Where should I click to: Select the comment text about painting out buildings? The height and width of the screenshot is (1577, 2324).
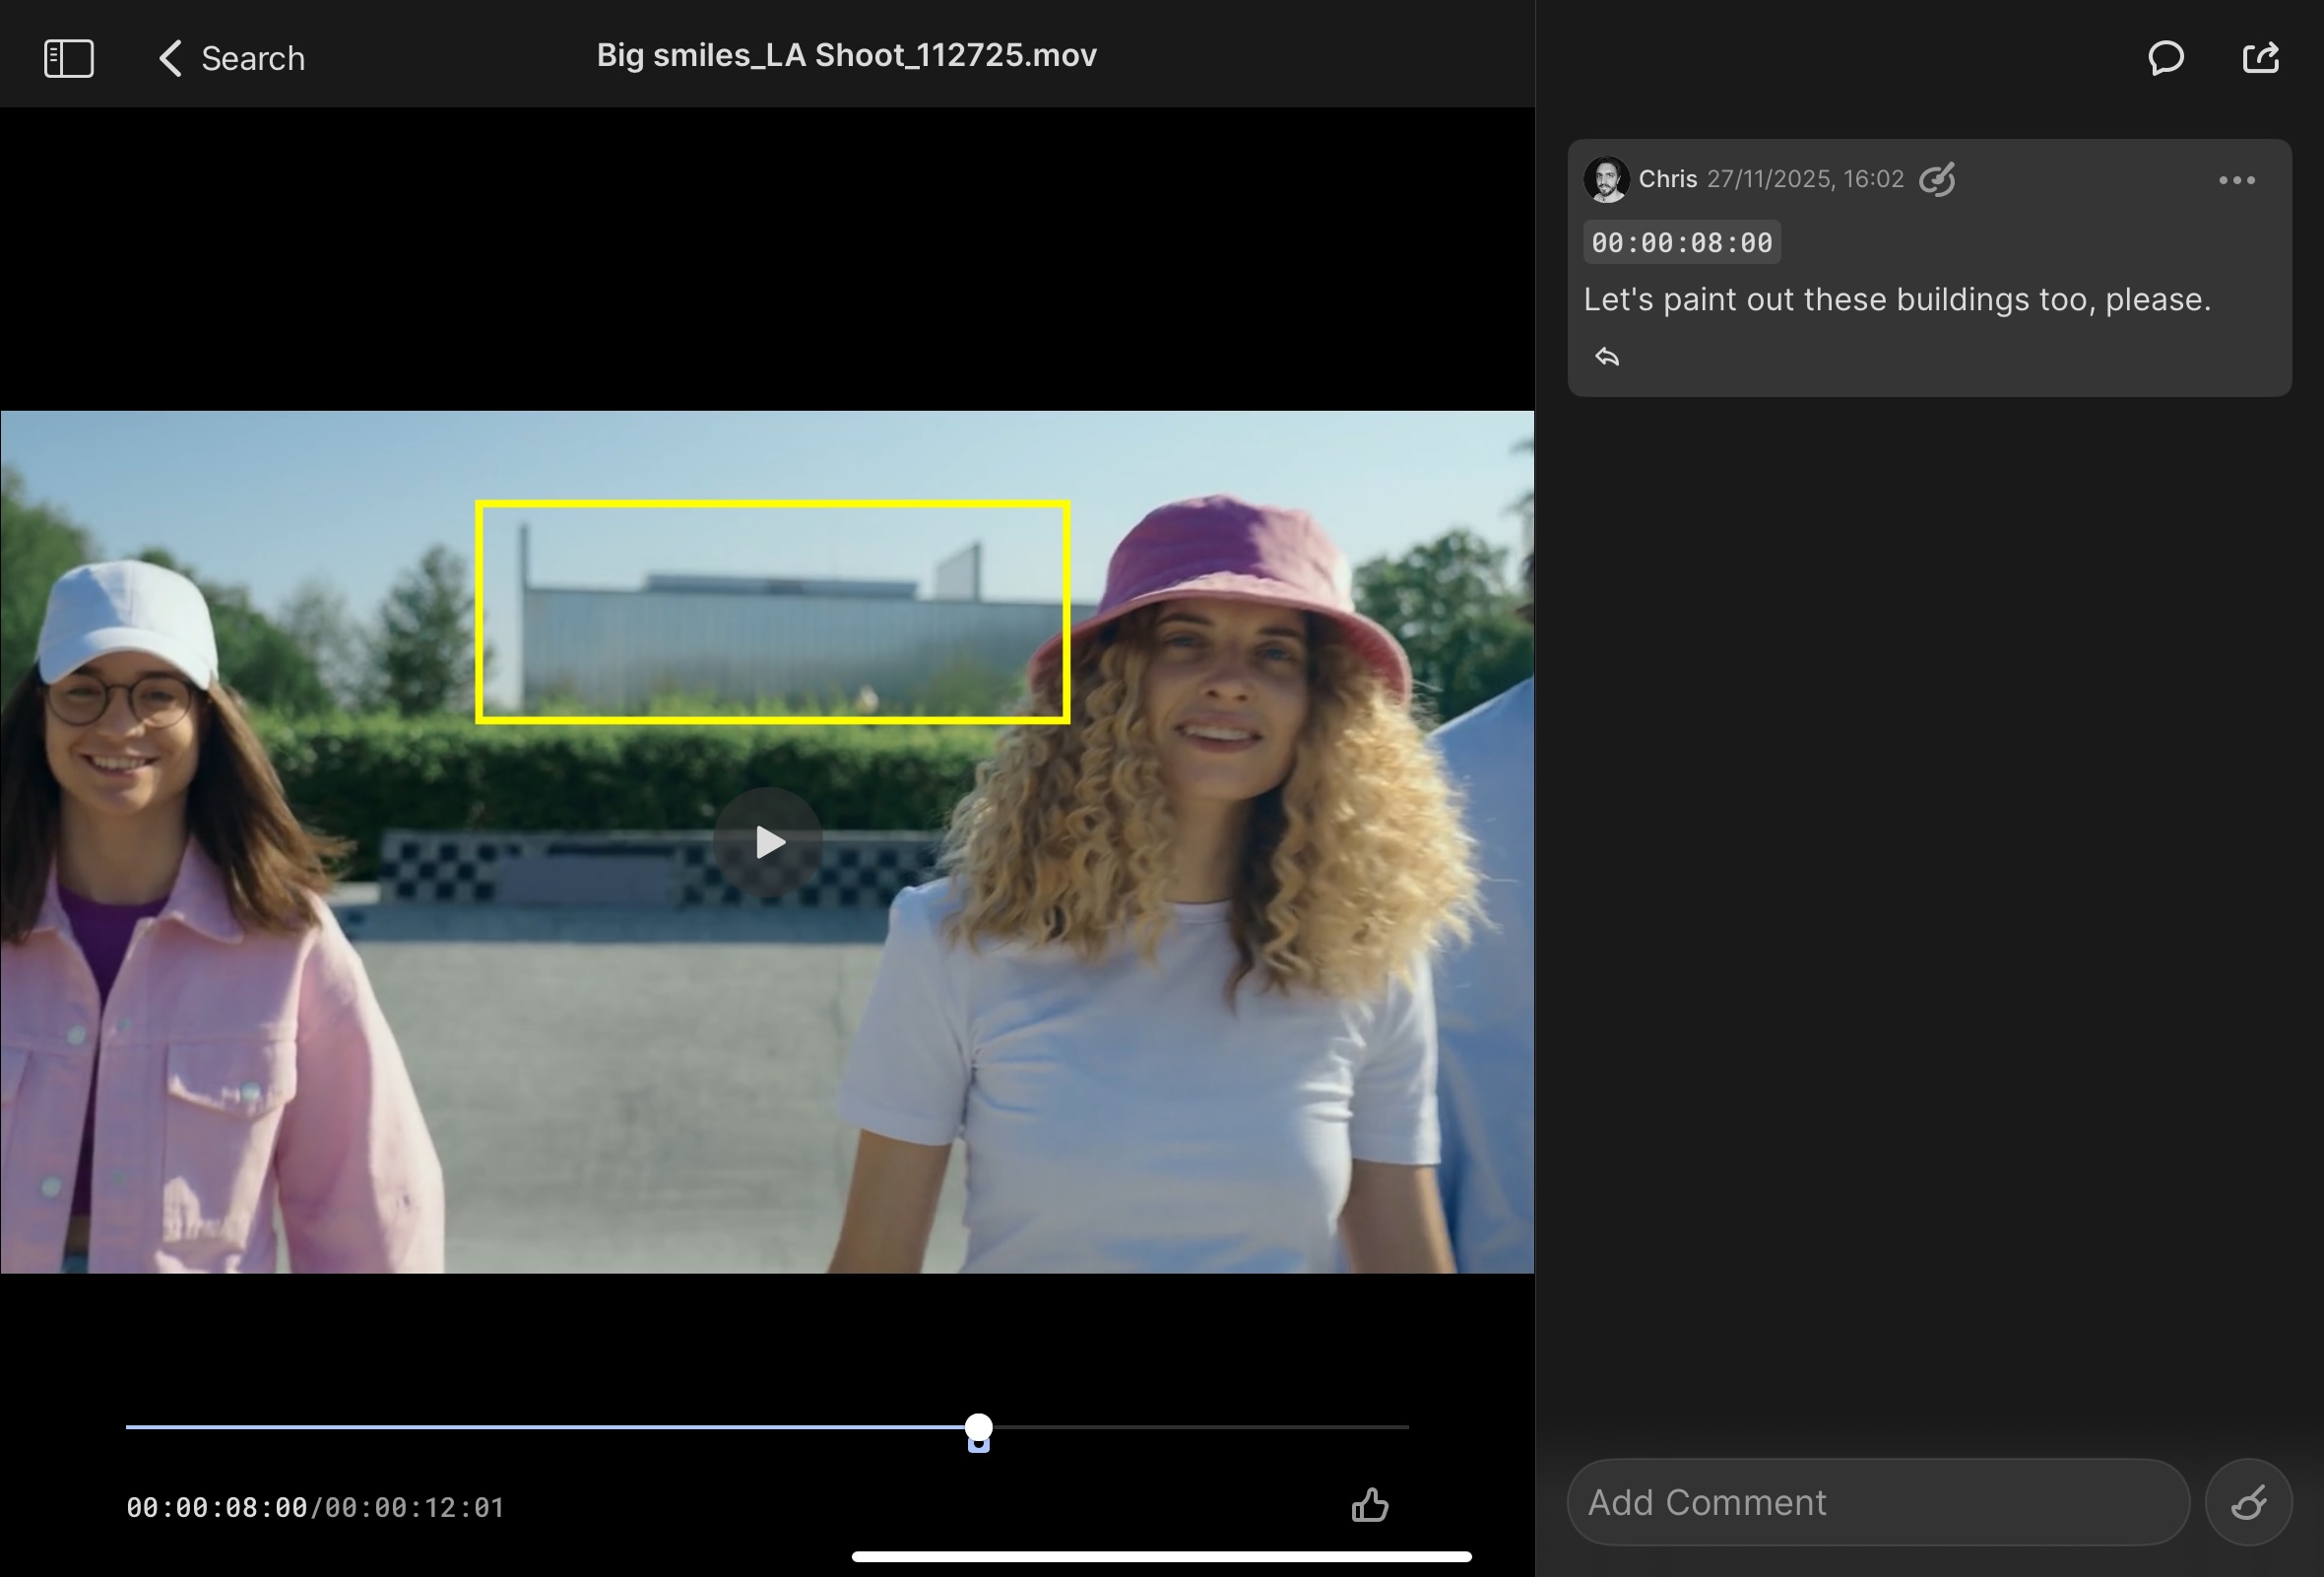point(1896,300)
